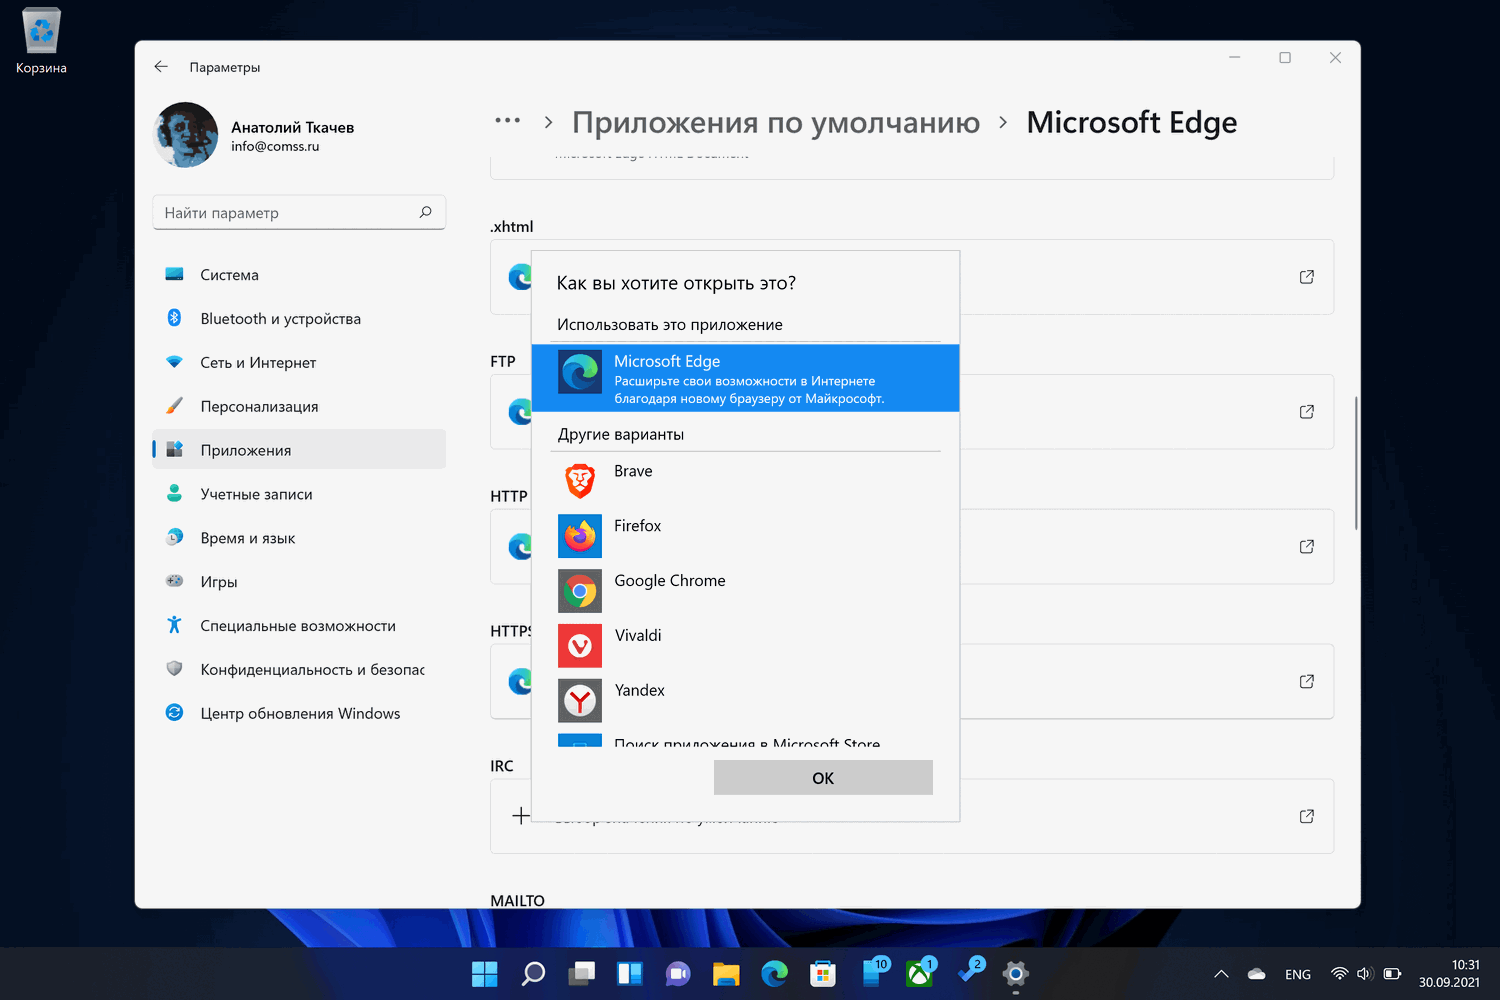Select the Apps category in sidebar
1500x1000 pixels.
299,450
